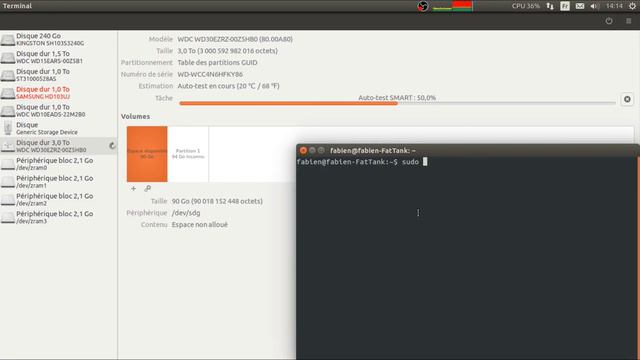Click the Kingston SSD drive icon
Screen dimensions: 640x360
pyautogui.click(x=8, y=40)
